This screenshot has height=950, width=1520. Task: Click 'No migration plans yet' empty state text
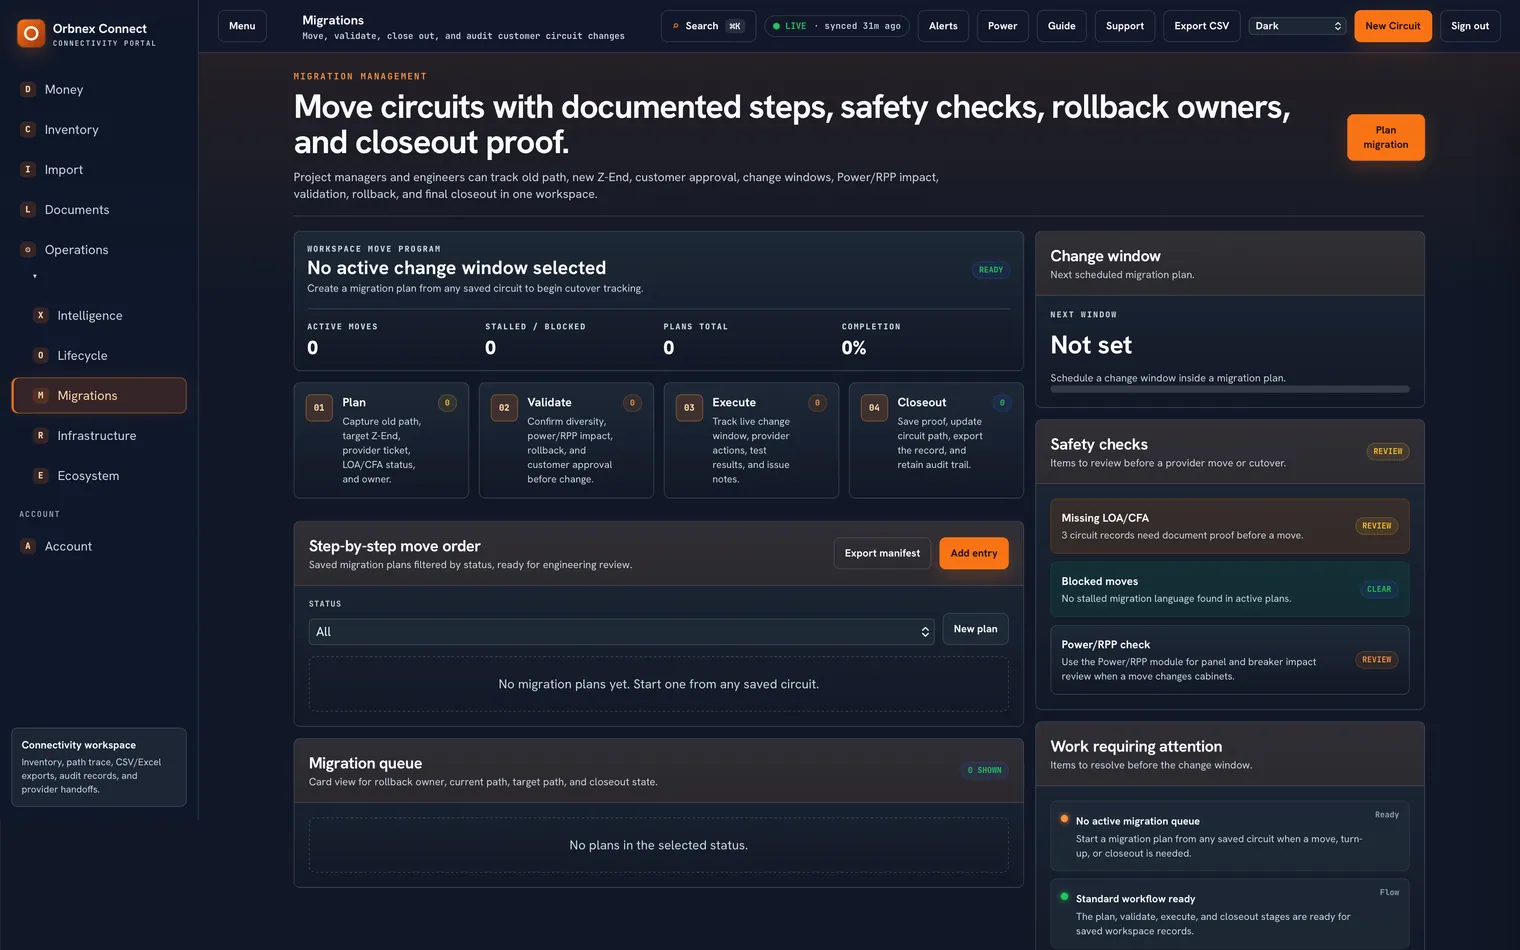point(659,684)
